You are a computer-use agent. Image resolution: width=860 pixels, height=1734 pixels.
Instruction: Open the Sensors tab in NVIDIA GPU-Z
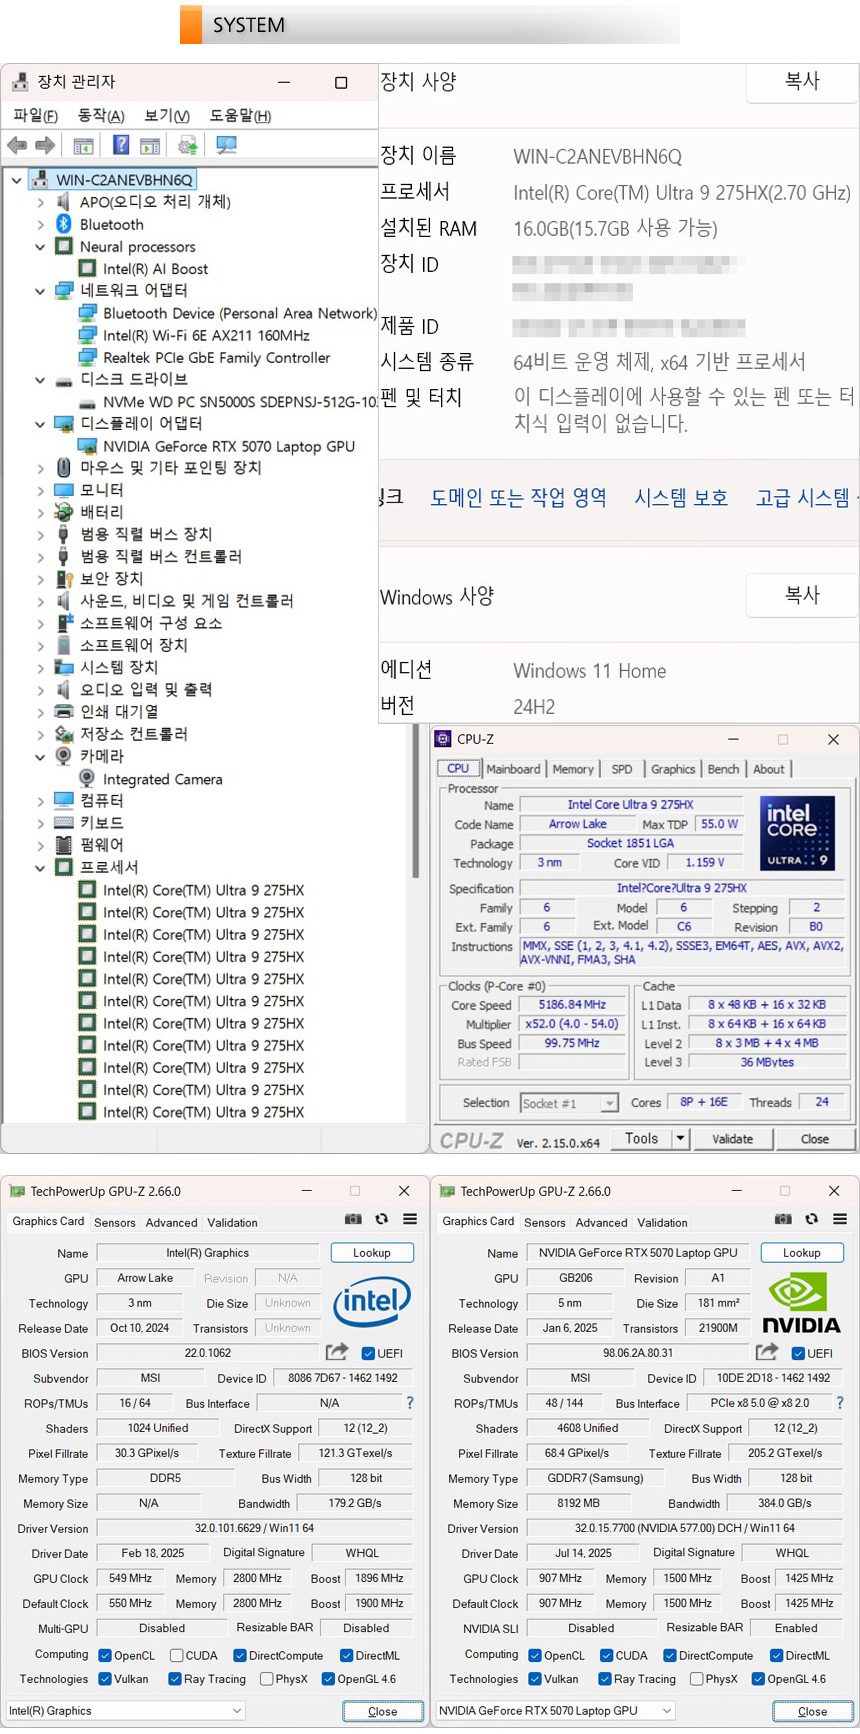(544, 1222)
